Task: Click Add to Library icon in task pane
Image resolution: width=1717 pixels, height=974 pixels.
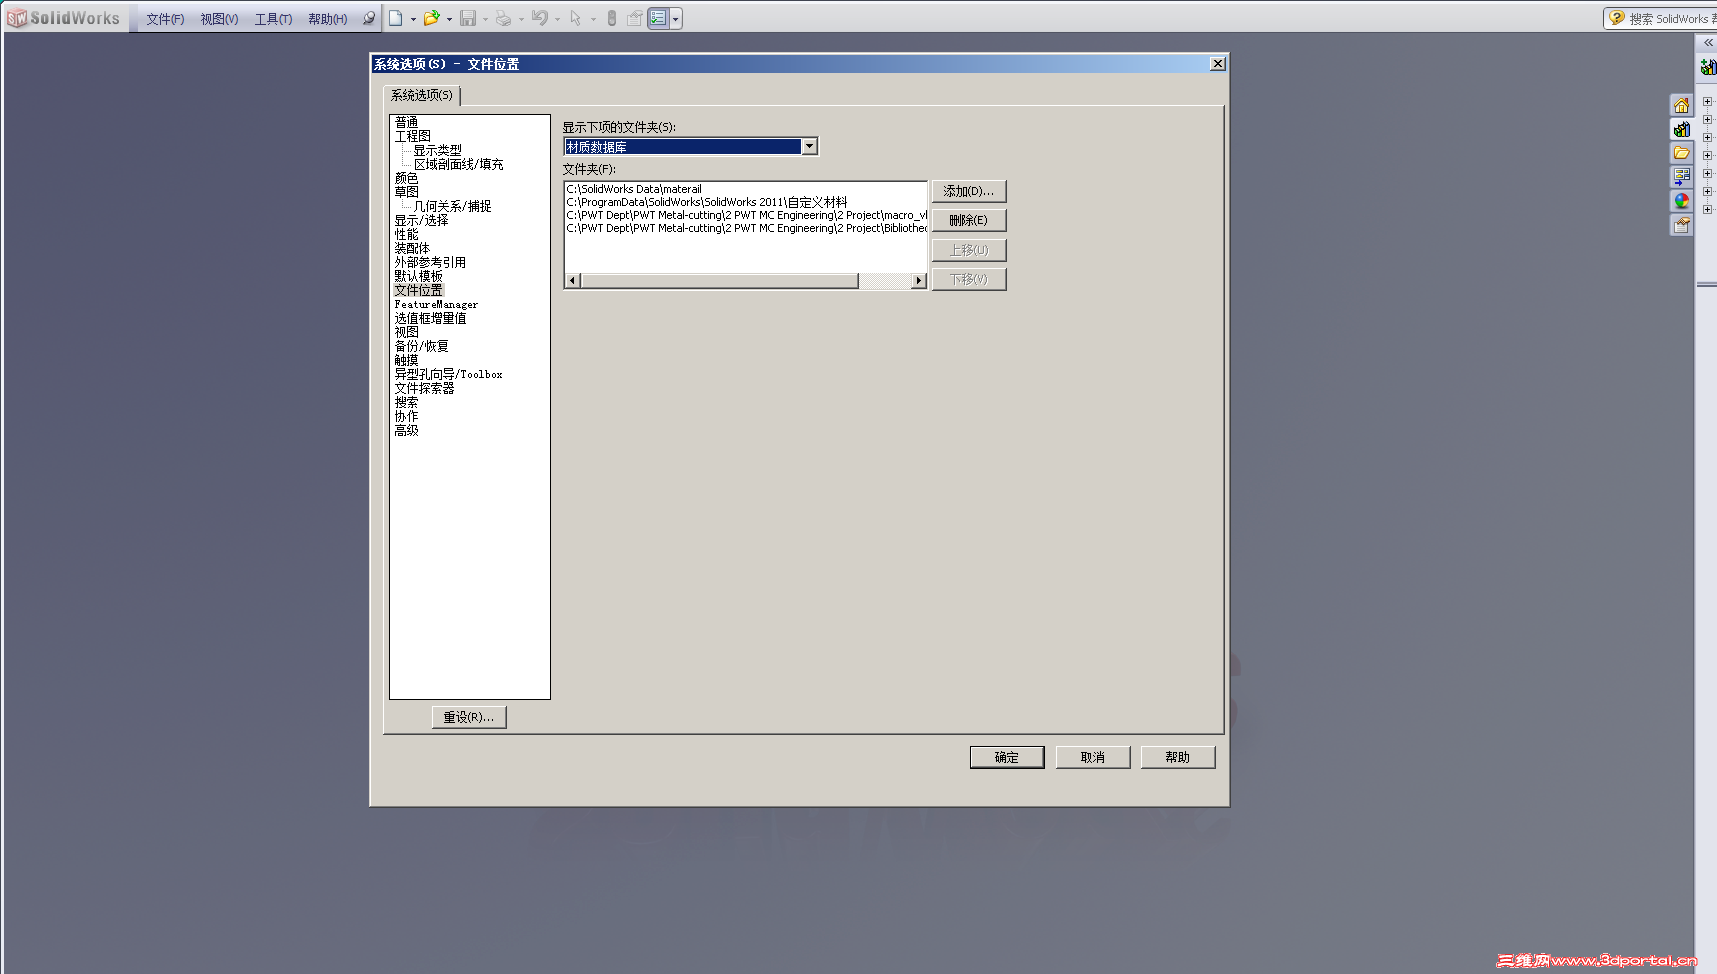Action: pyautogui.click(x=1708, y=67)
